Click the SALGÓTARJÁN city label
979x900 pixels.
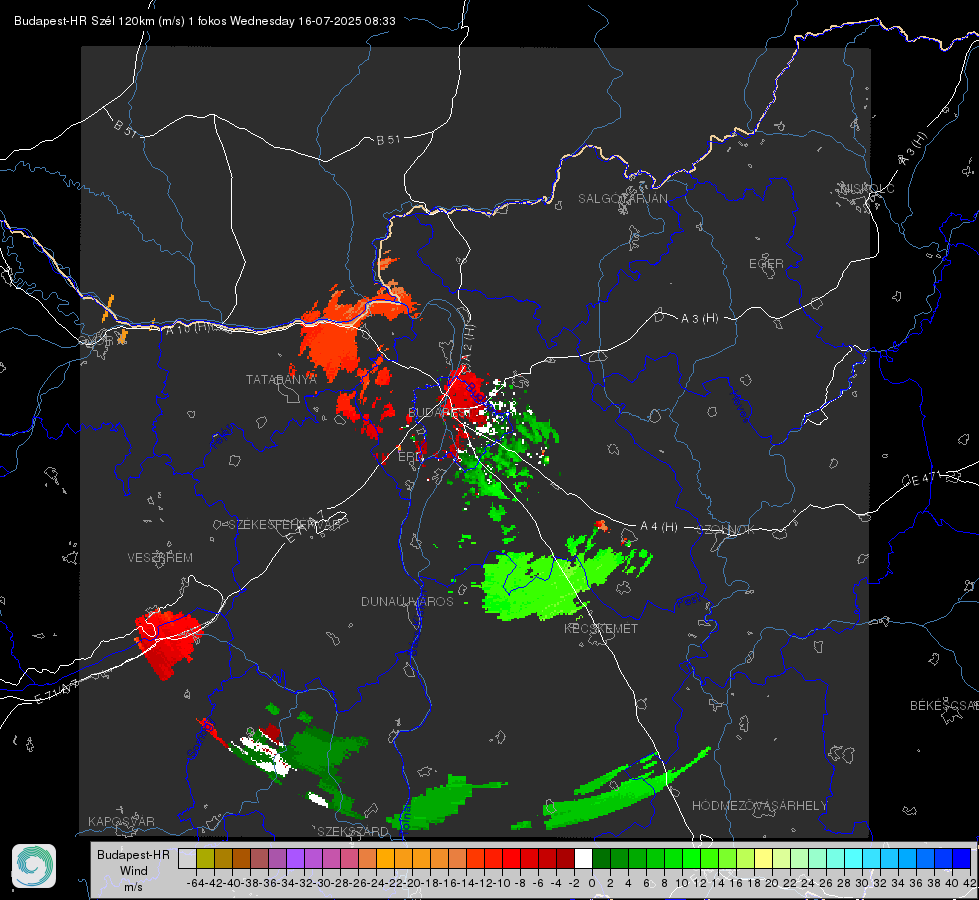(622, 199)
